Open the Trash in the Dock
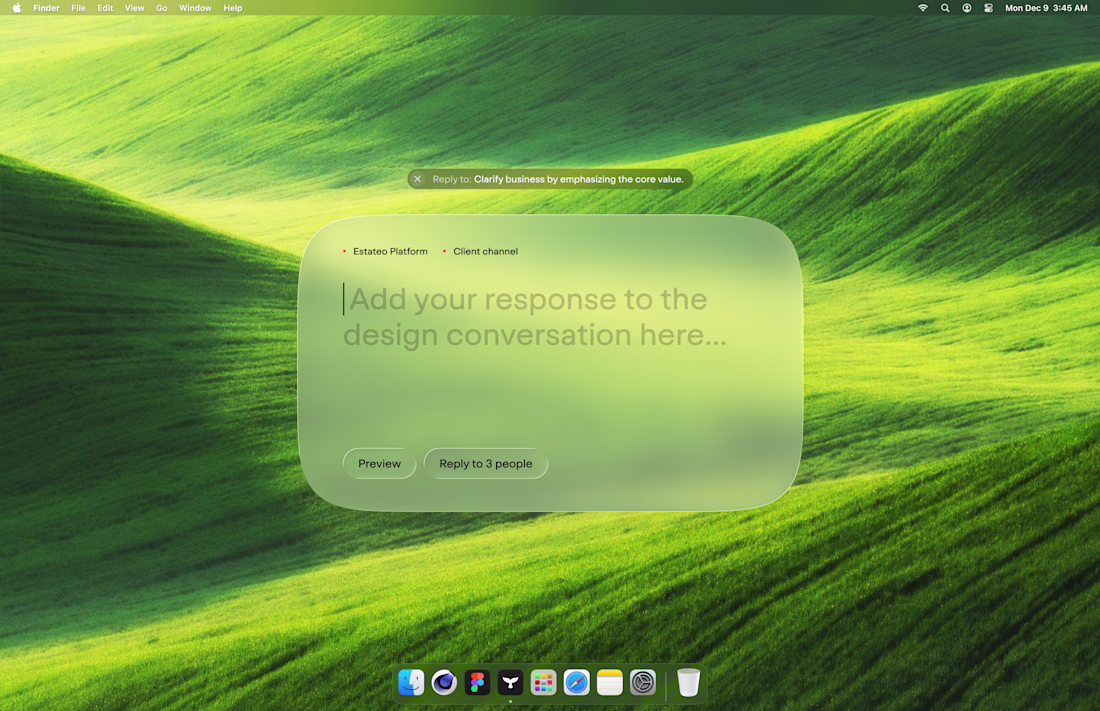1100x711 pixels. [x=688, y=682]
